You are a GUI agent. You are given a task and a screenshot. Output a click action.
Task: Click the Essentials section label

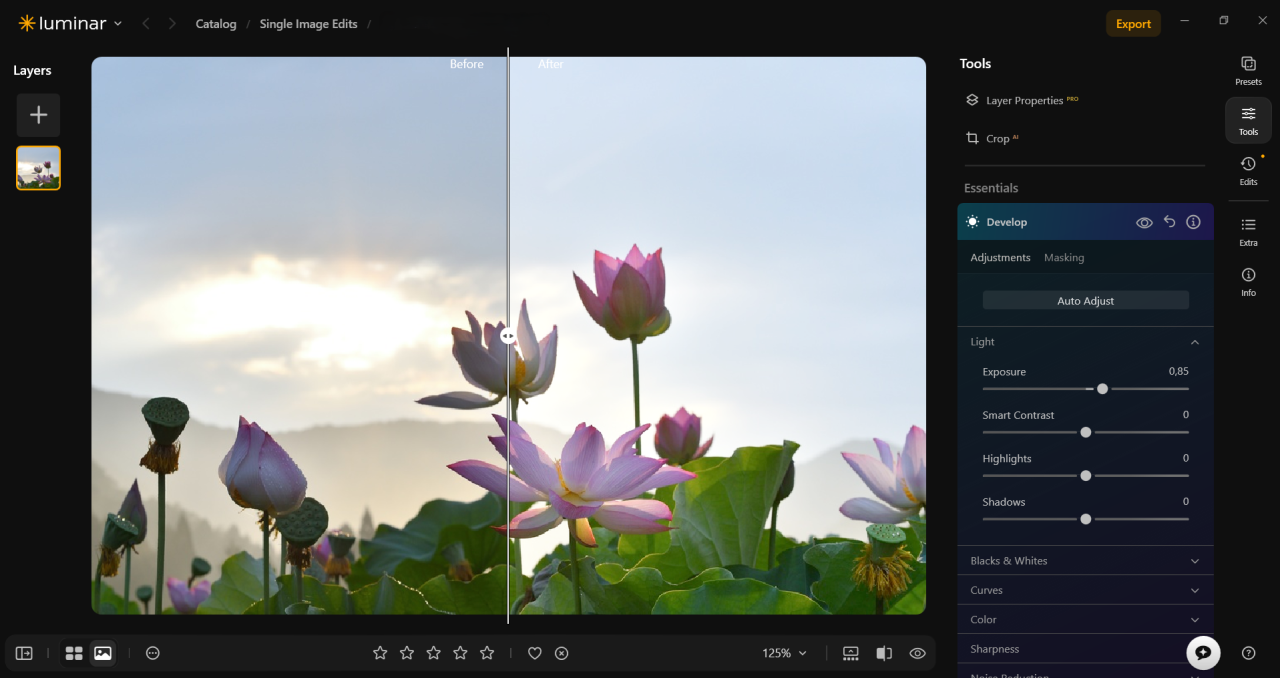click(991, 188)
